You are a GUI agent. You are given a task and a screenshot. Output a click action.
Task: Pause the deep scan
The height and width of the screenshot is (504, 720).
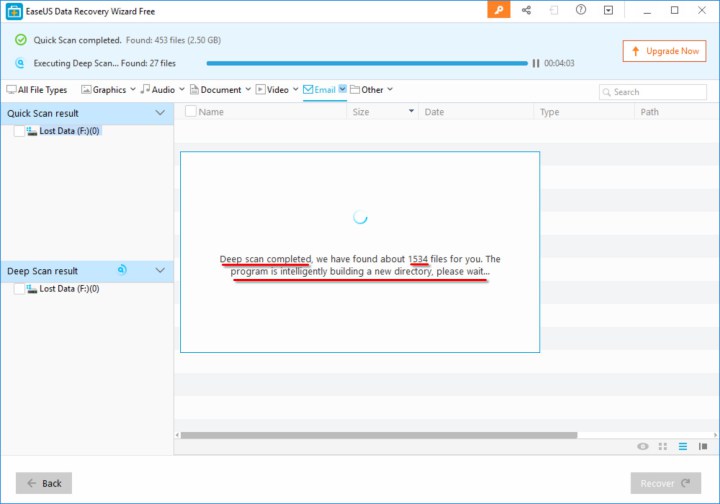pos(536,63)
